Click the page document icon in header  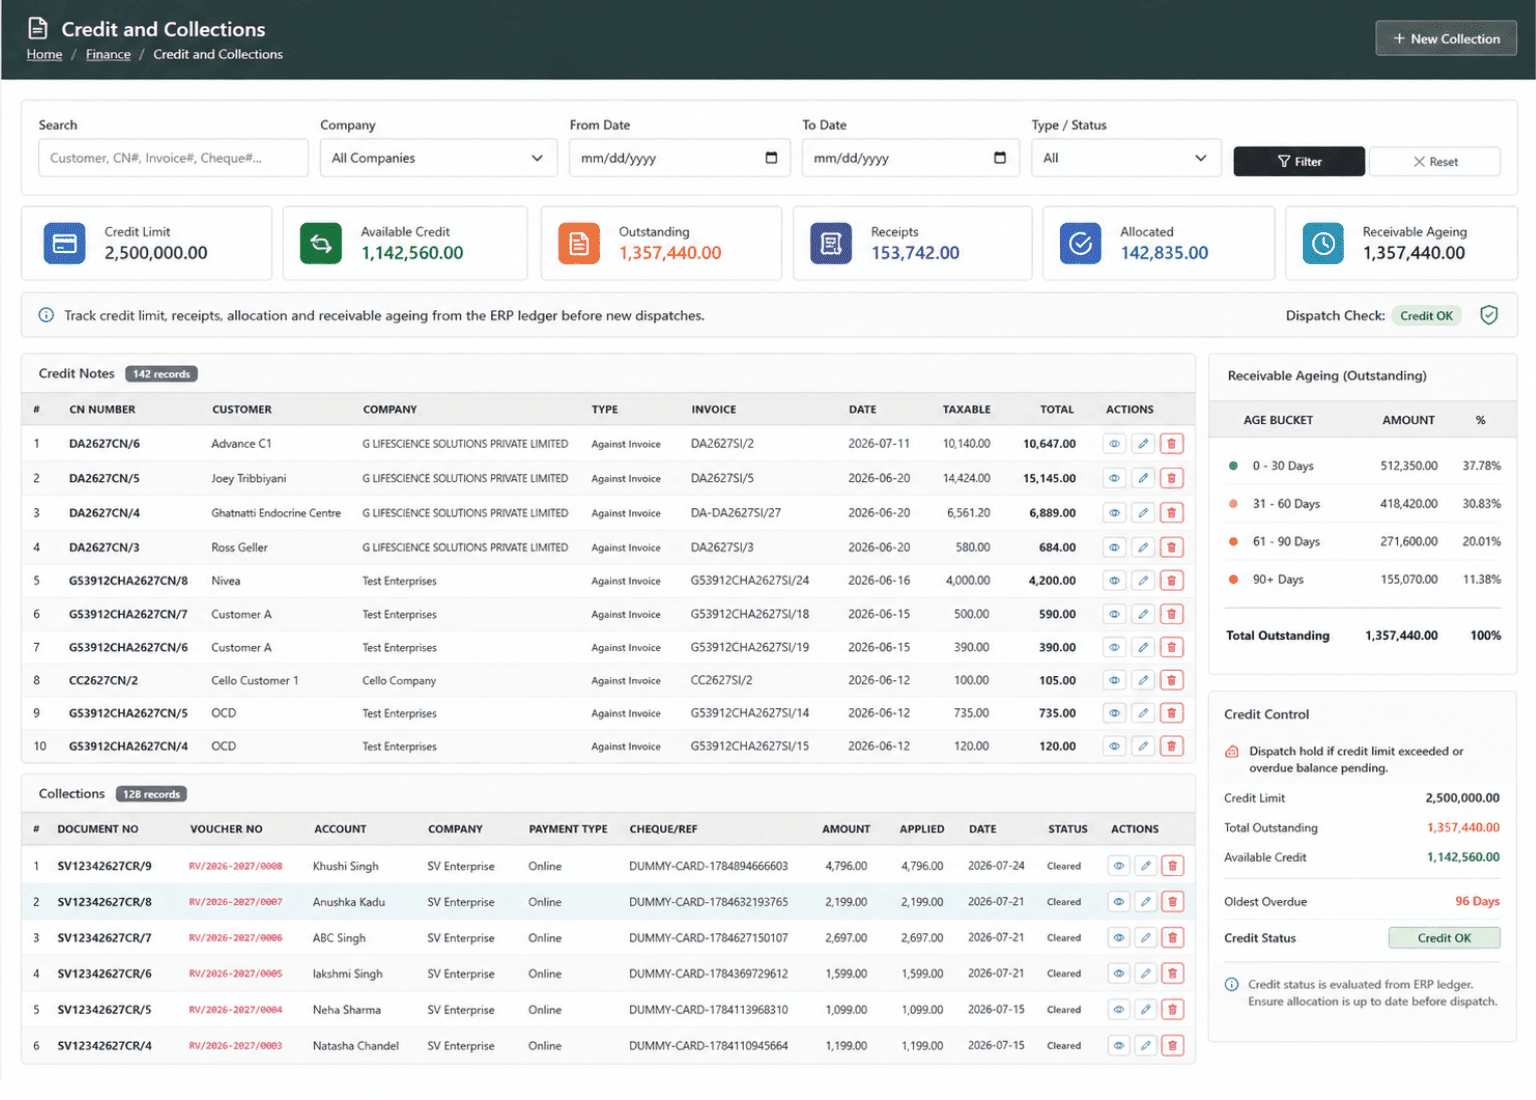(38, 28)
